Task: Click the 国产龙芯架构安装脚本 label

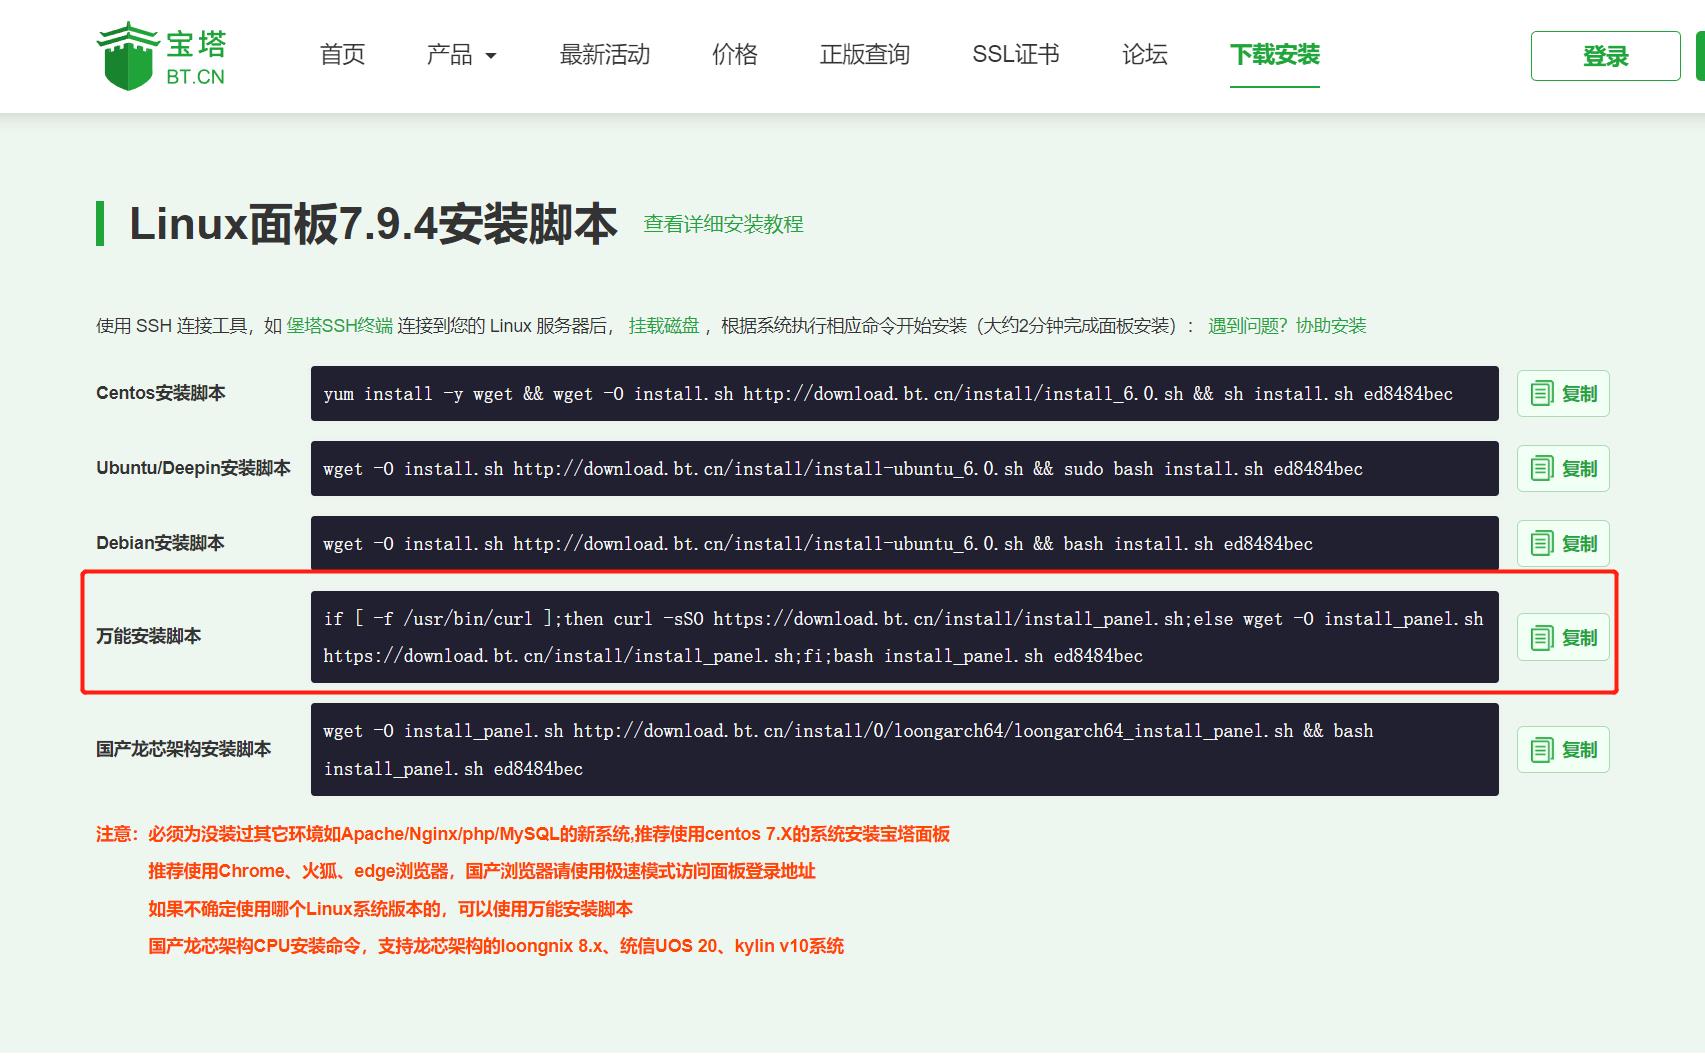Action: (x=184, y=749)
